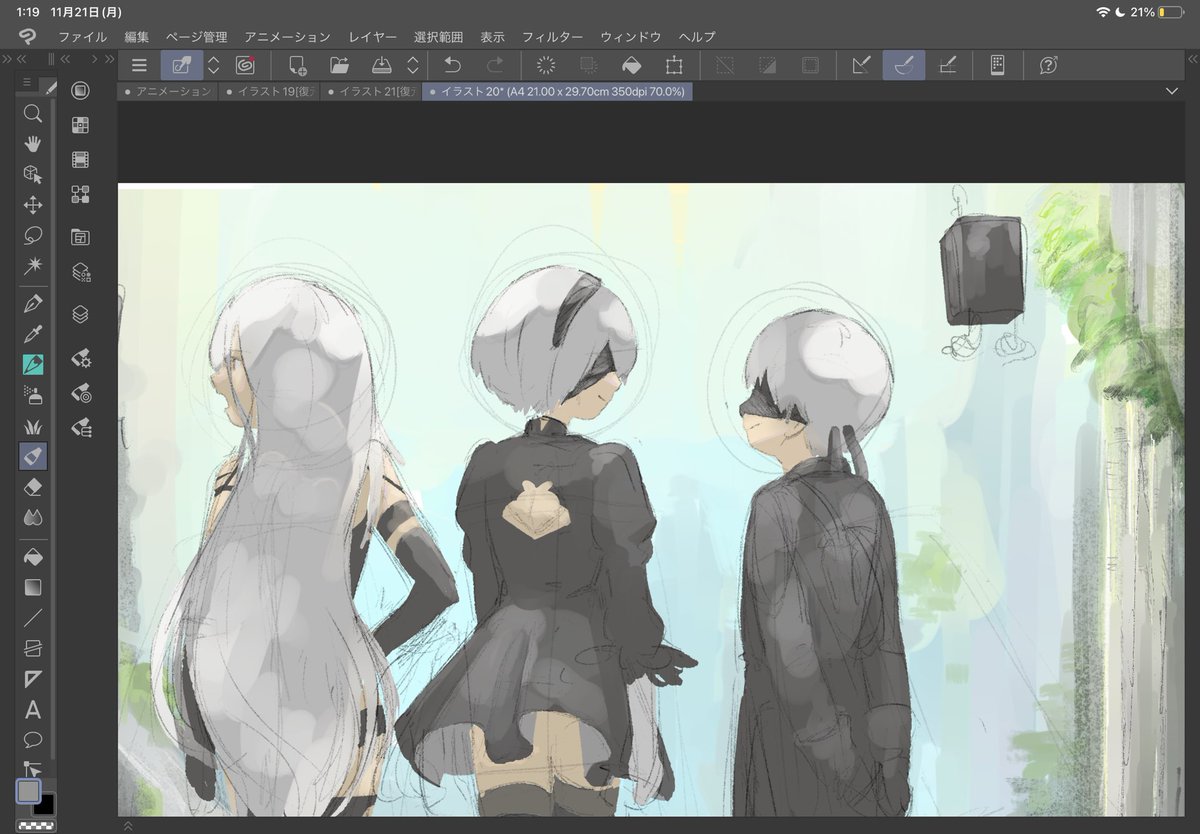Select the Text A tool

33,710
